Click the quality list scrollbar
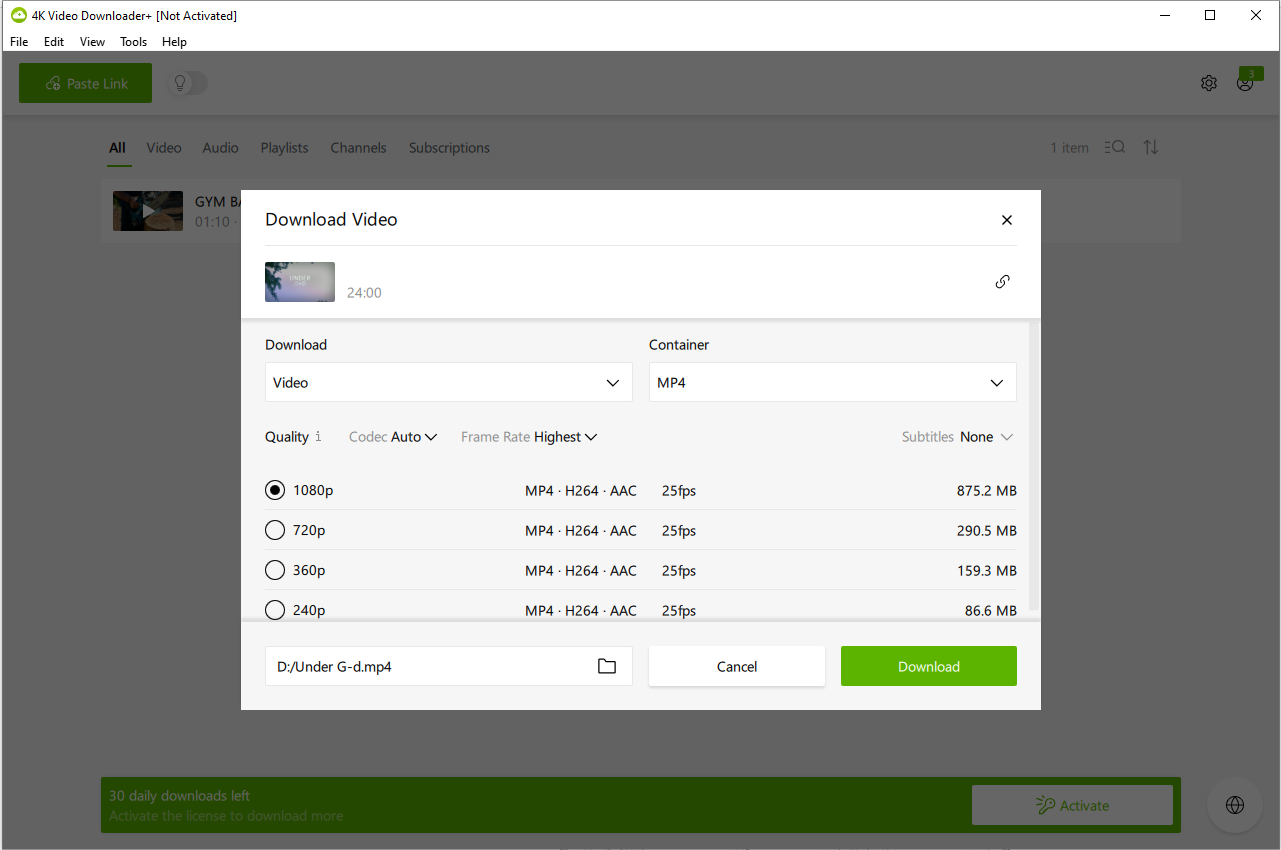 click(x=1035, y=467)
